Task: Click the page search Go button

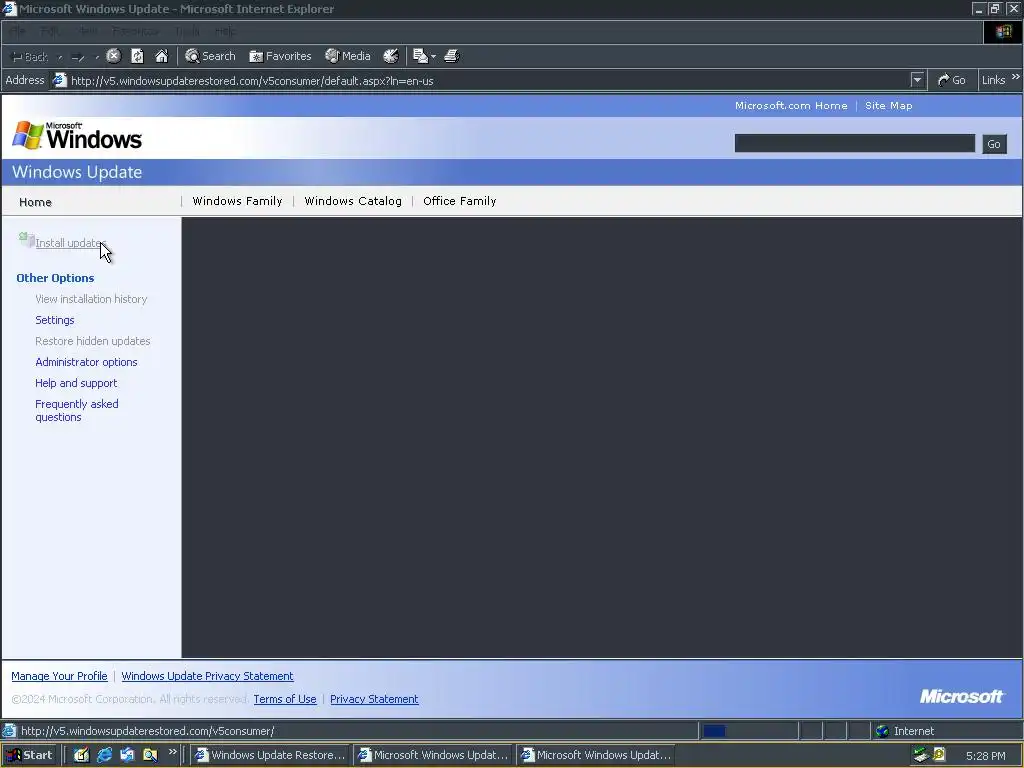Action: tap(994, 144)
